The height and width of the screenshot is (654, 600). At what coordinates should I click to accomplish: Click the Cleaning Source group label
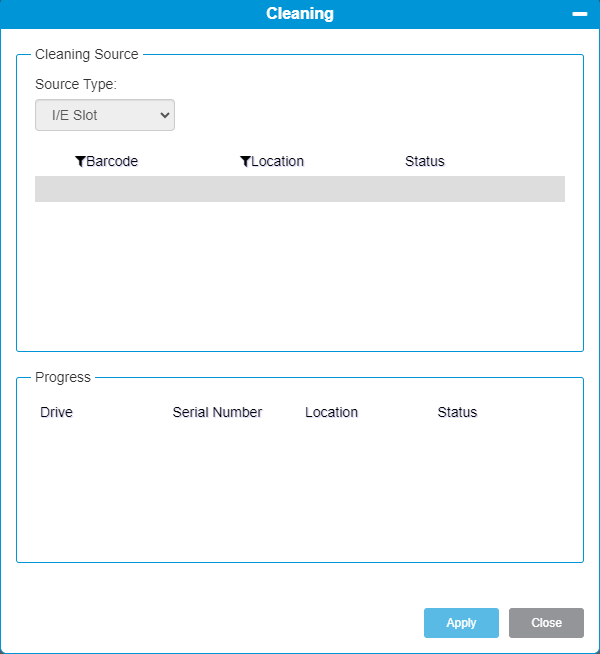point(87,54)
